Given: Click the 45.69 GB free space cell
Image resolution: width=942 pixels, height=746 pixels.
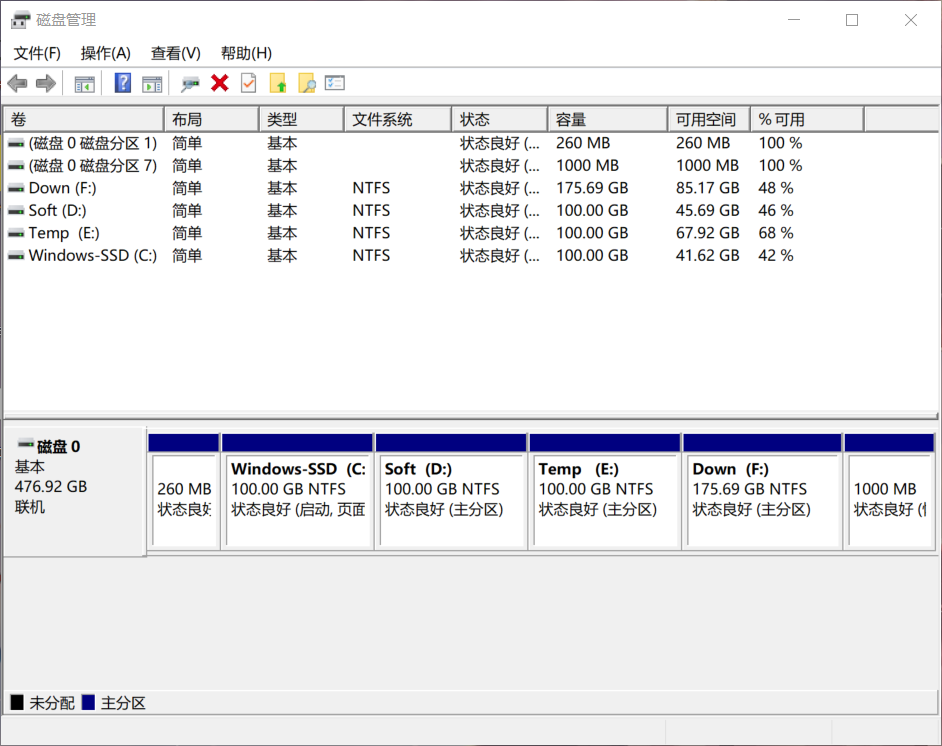Looking at the screenshot, I should pyautogui.click(x=707, y=211).
